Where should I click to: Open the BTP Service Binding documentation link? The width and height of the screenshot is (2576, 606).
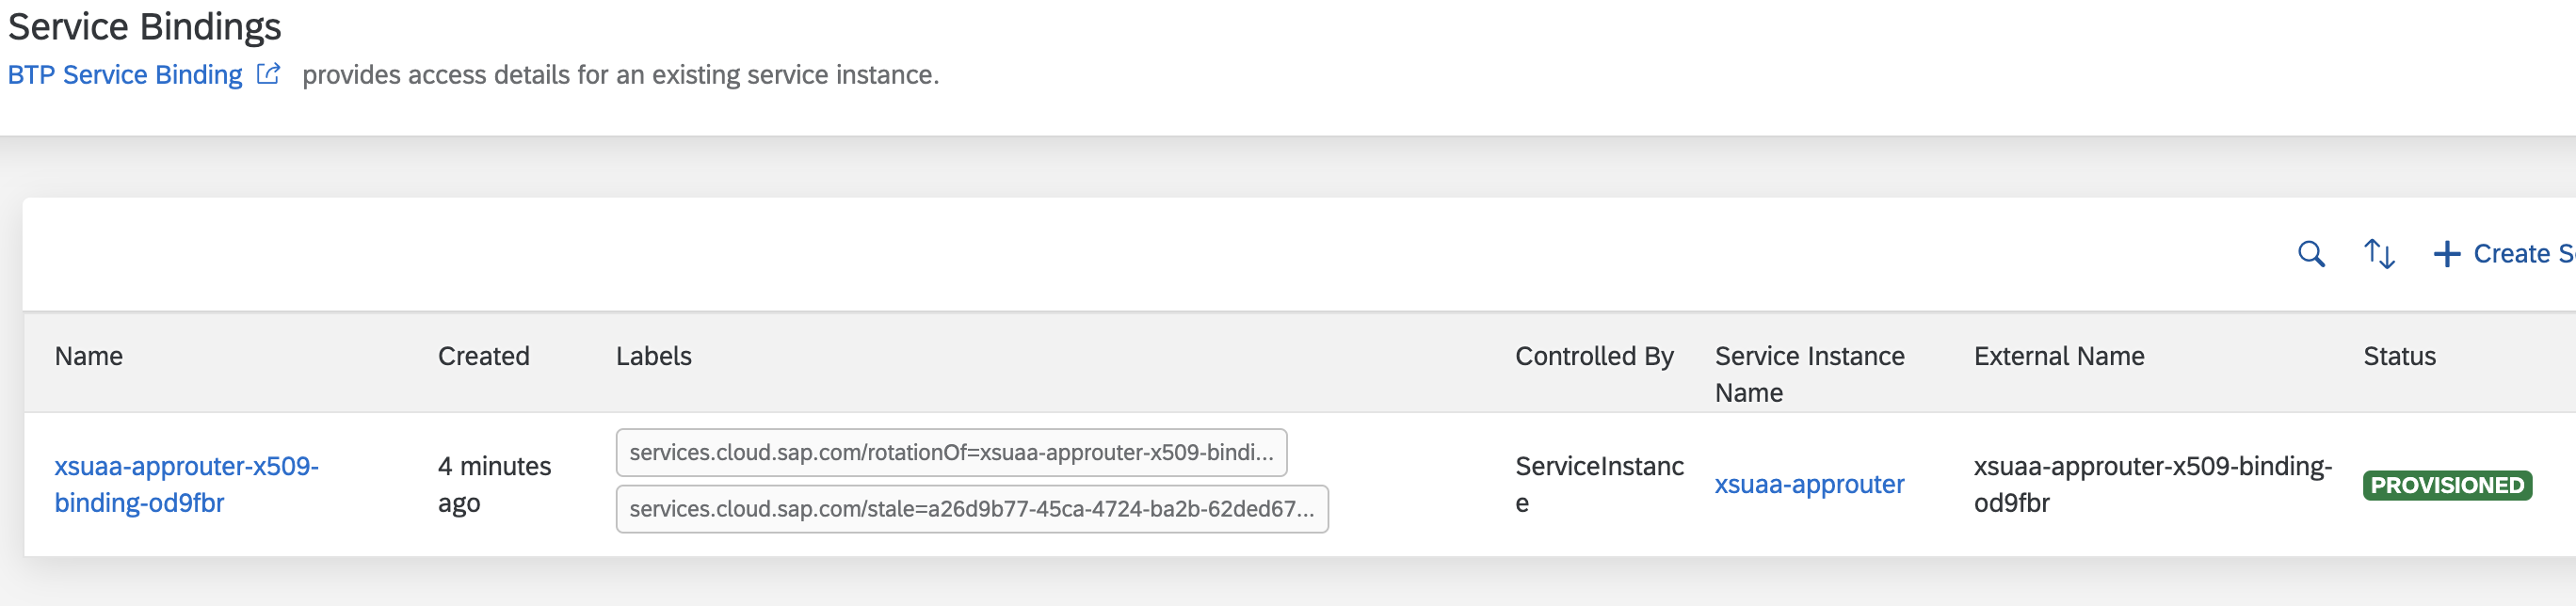[124, 73]
